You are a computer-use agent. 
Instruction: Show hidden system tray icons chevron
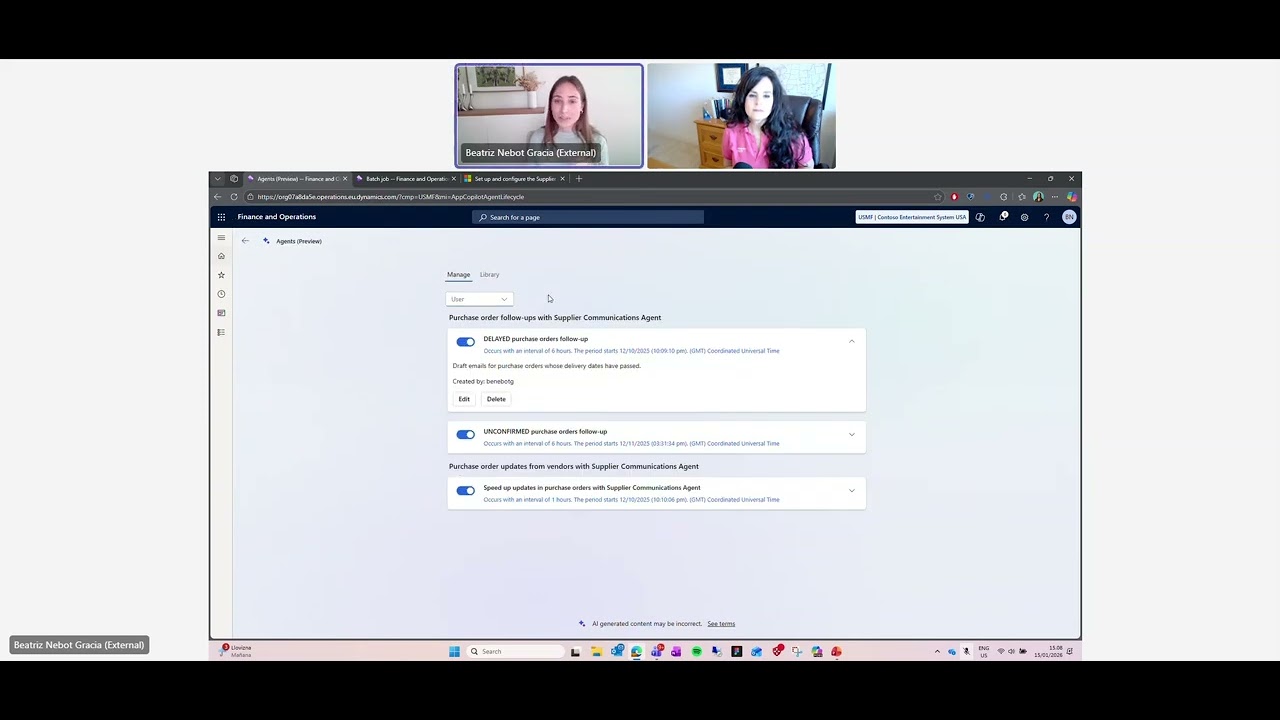[937, 652]
